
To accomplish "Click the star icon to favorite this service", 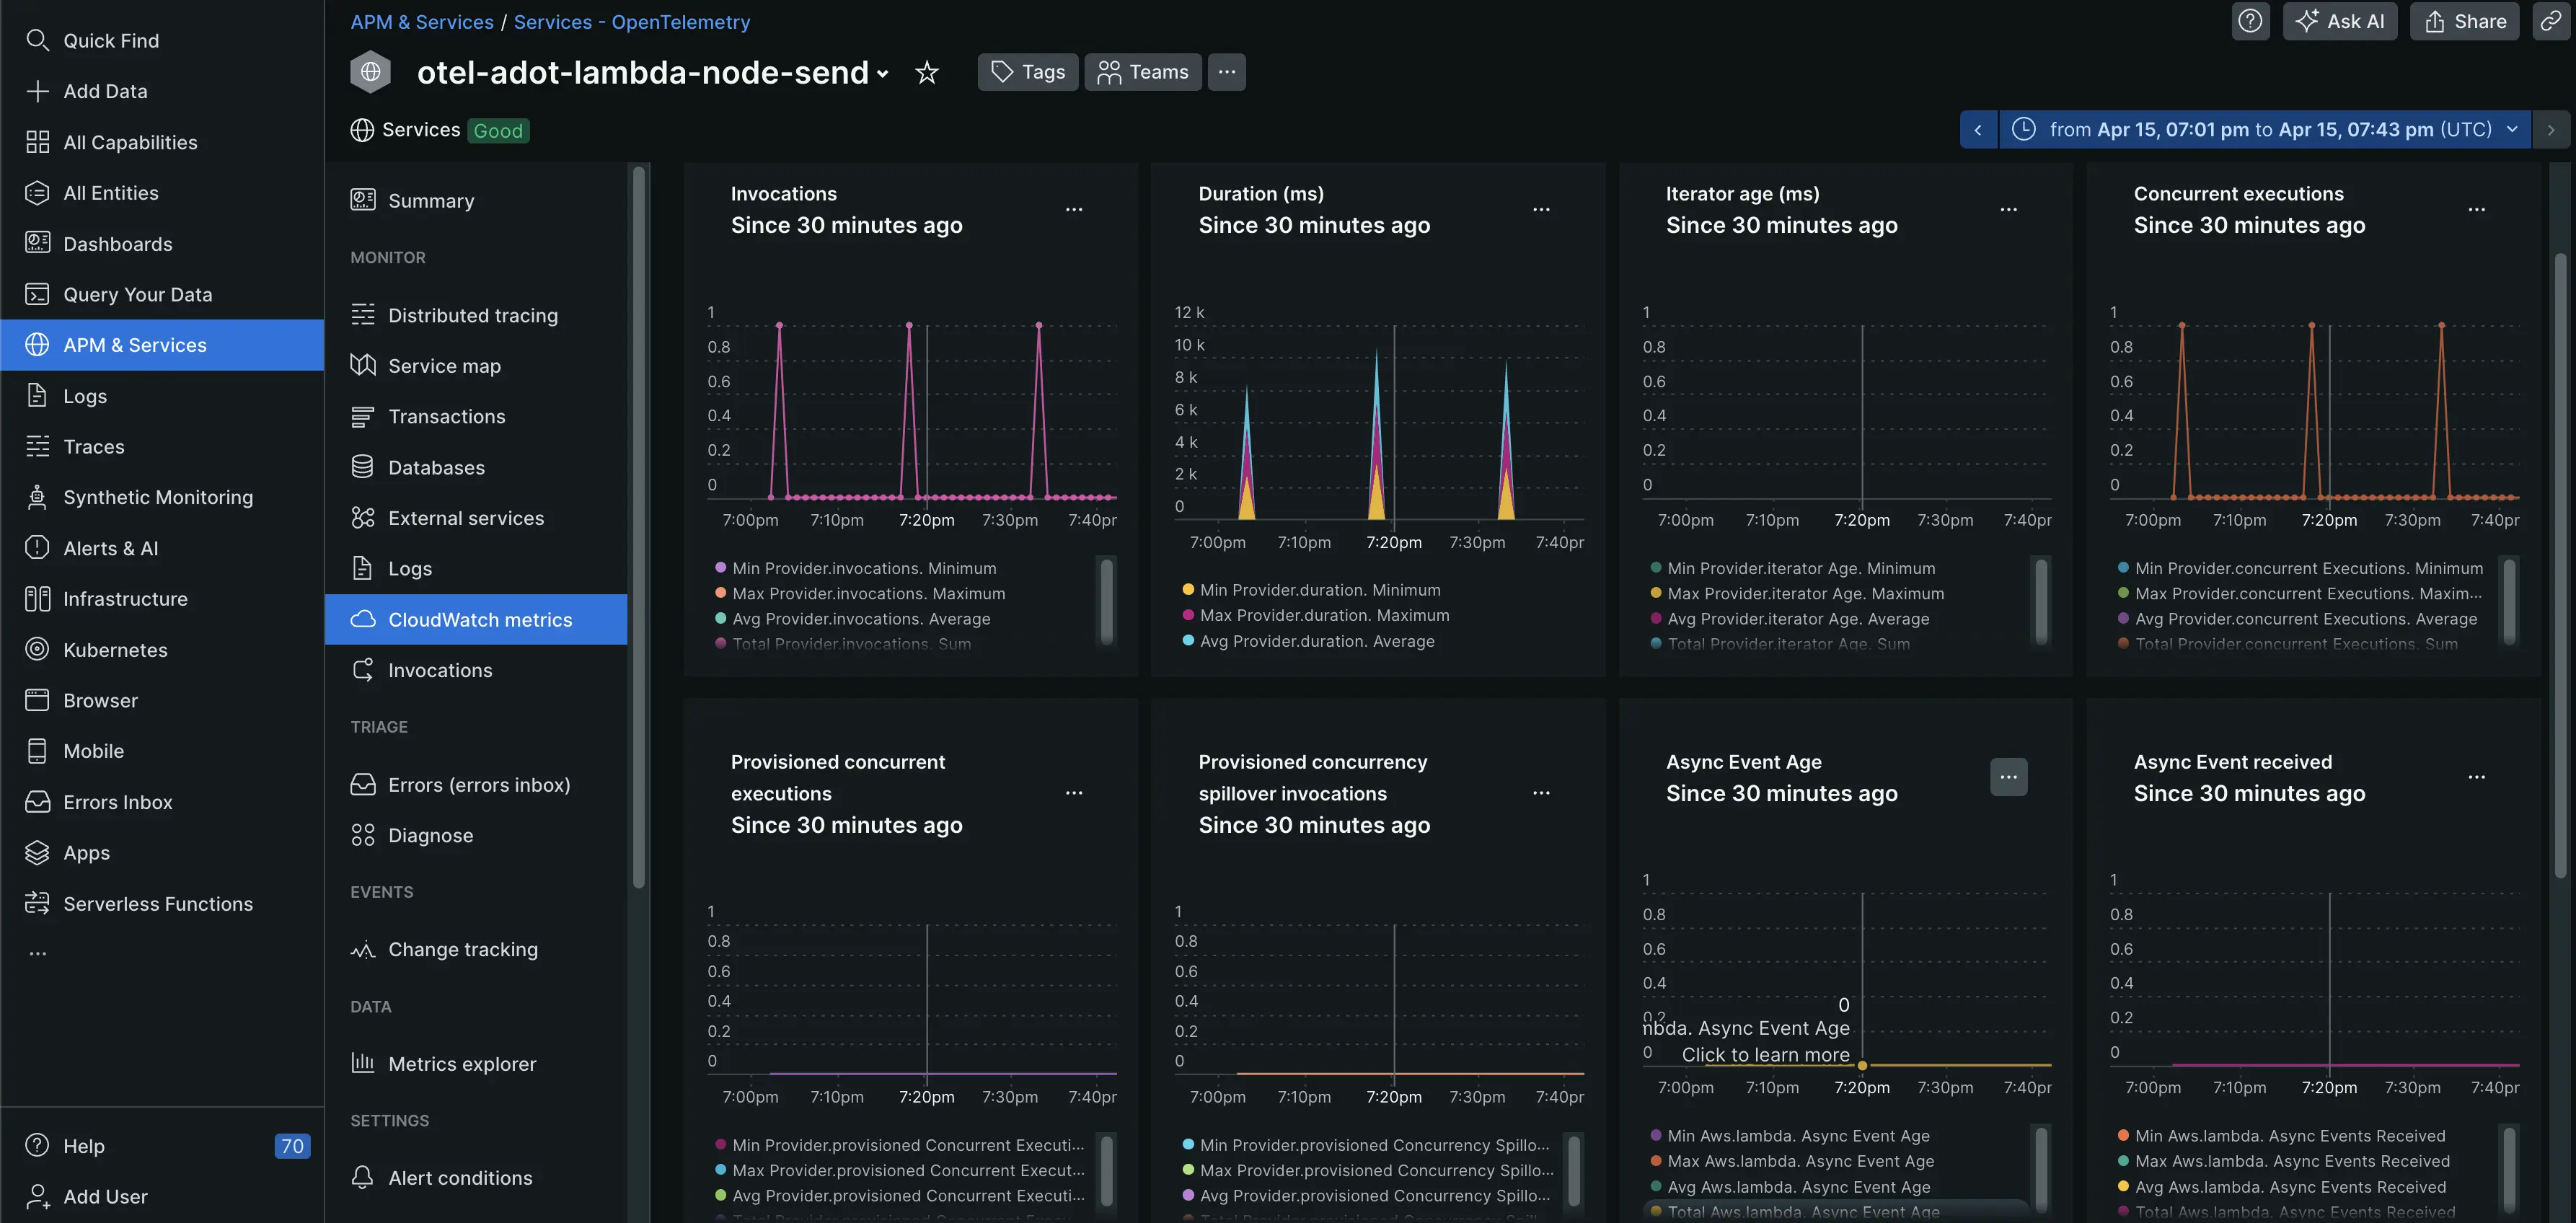I will 927,72.
